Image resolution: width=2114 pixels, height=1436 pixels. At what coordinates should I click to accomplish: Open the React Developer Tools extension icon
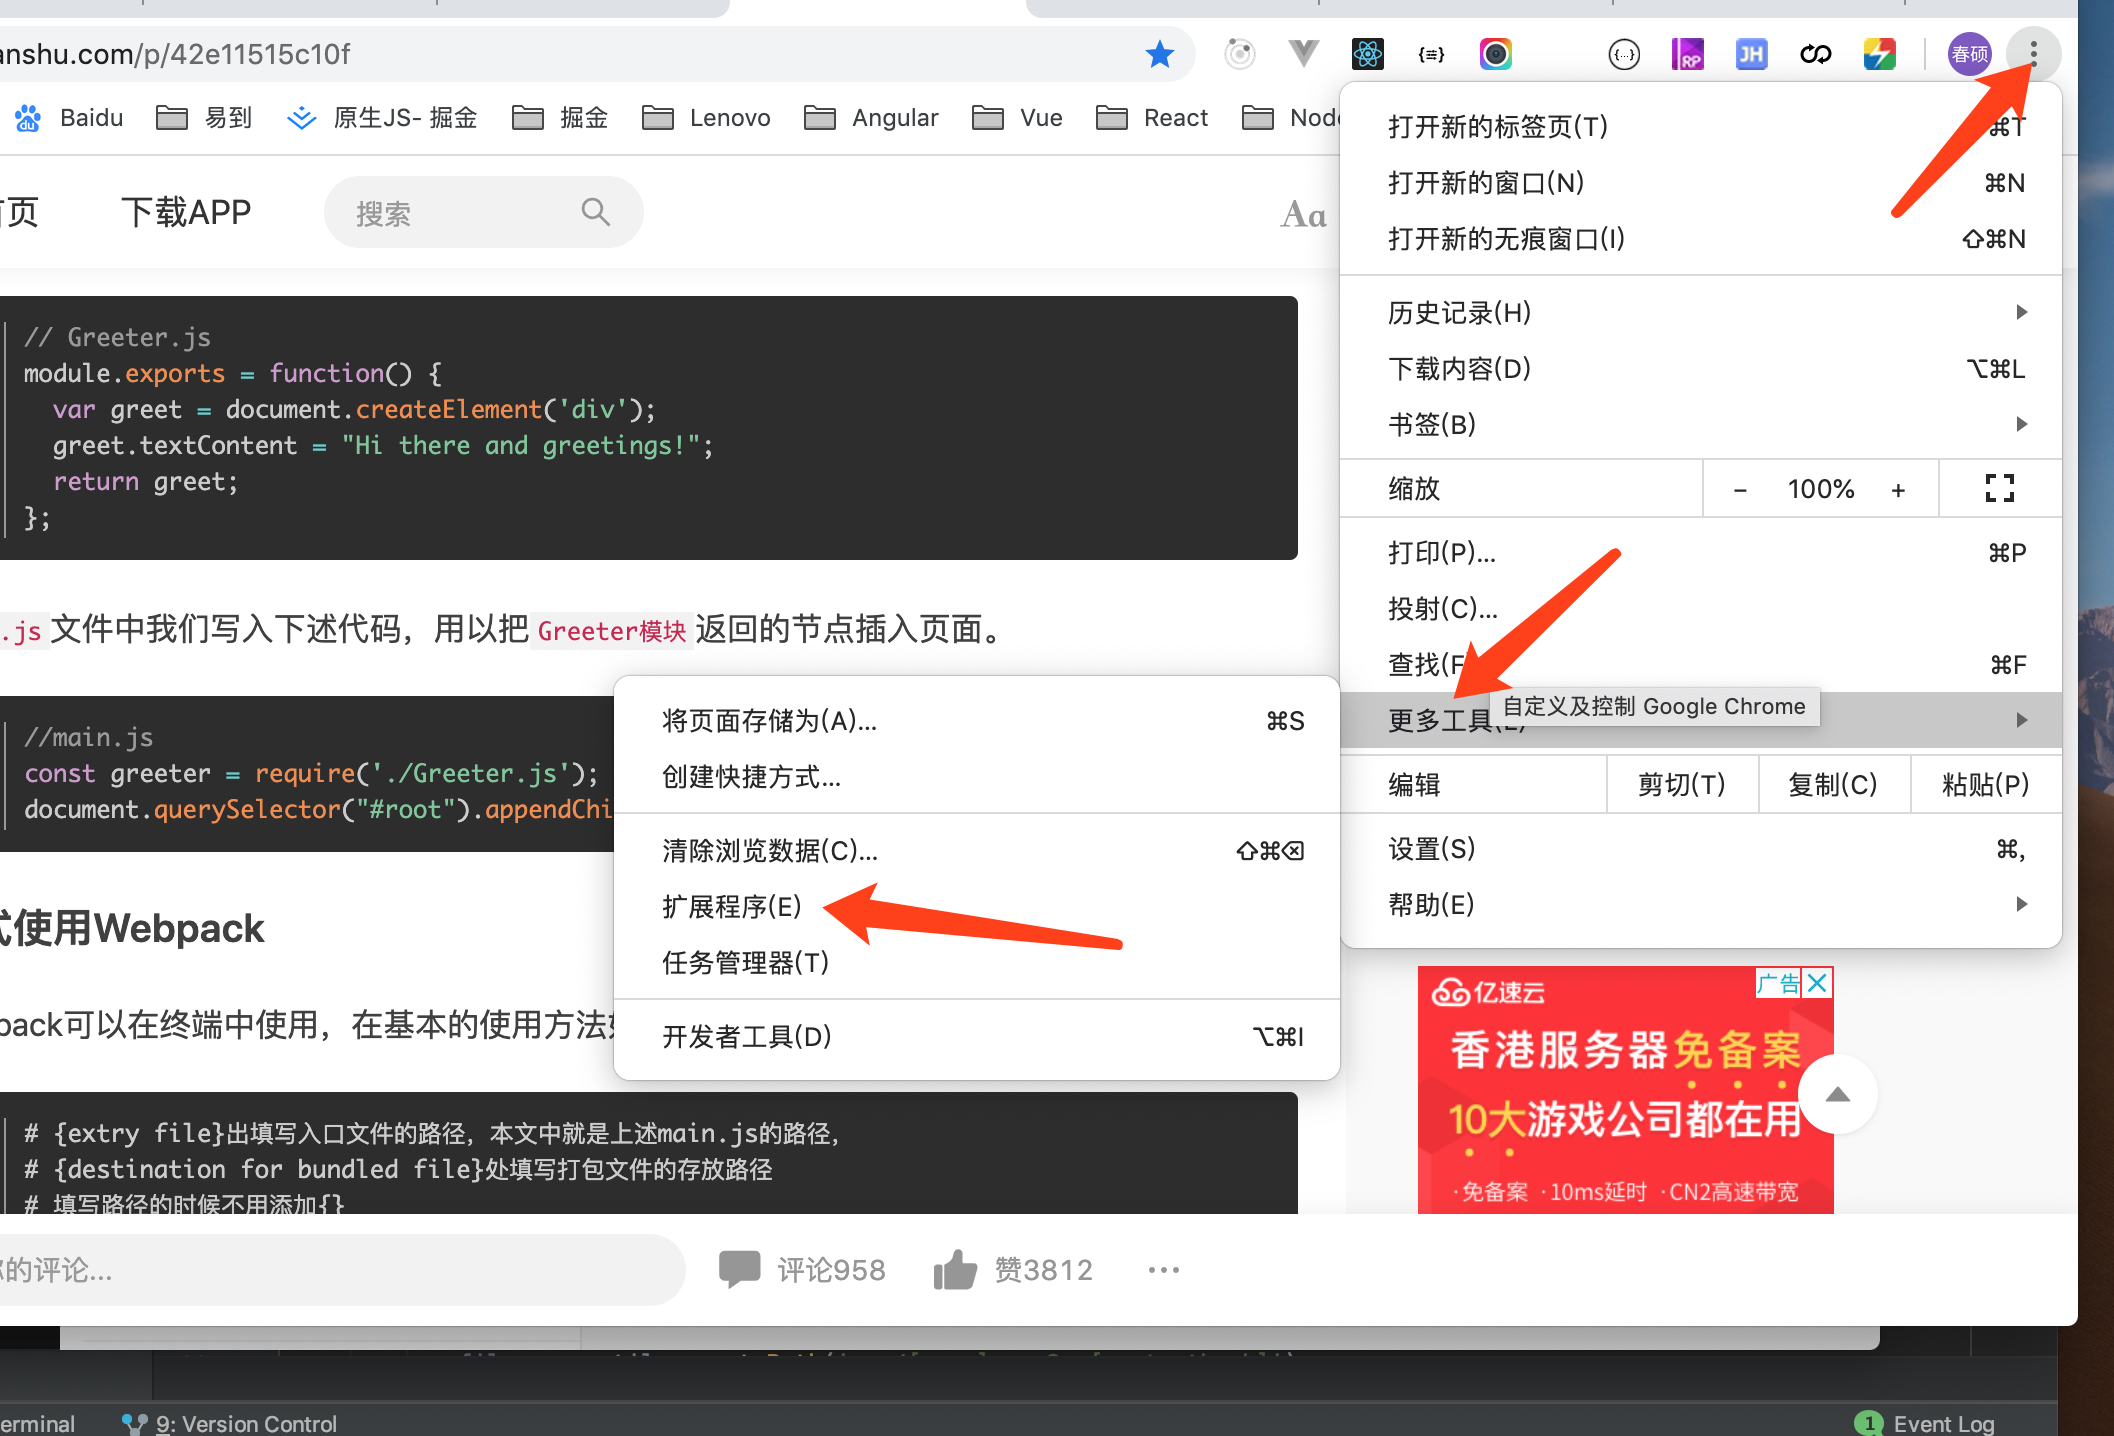click(1367, 54)
